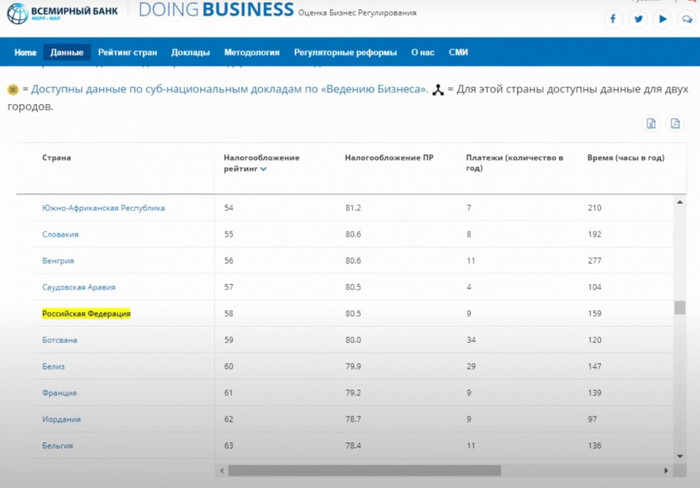Click right arrow of horizontal table scrollbar
Screen dimensions: 700x488
(666, 470)
